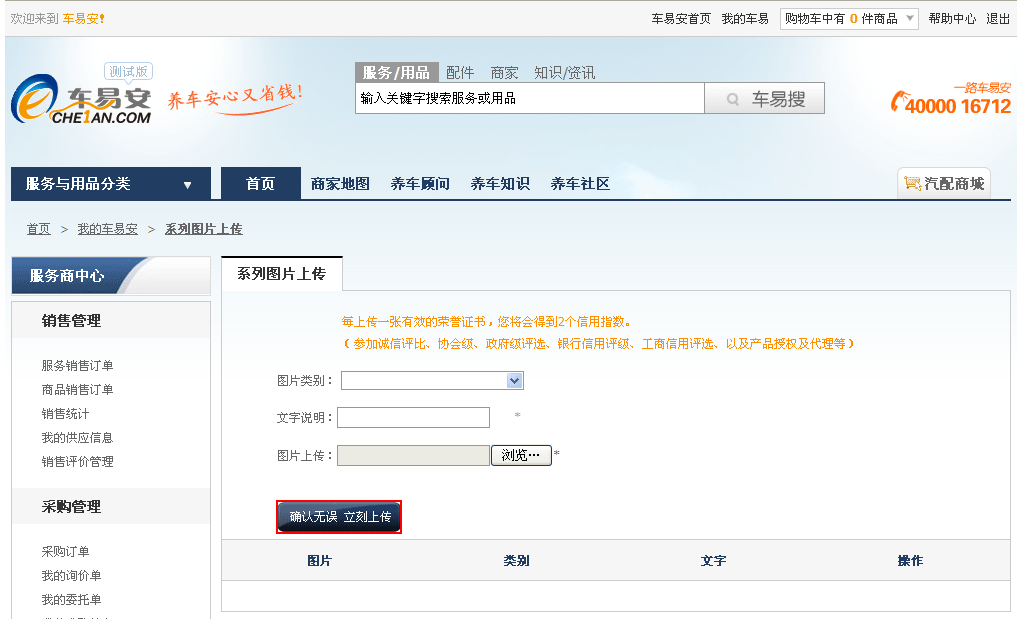Open 养车知识 in the navigation bar
Image resolution: width=1023 pixels, height=627 pixels.
tap(500, 184)
